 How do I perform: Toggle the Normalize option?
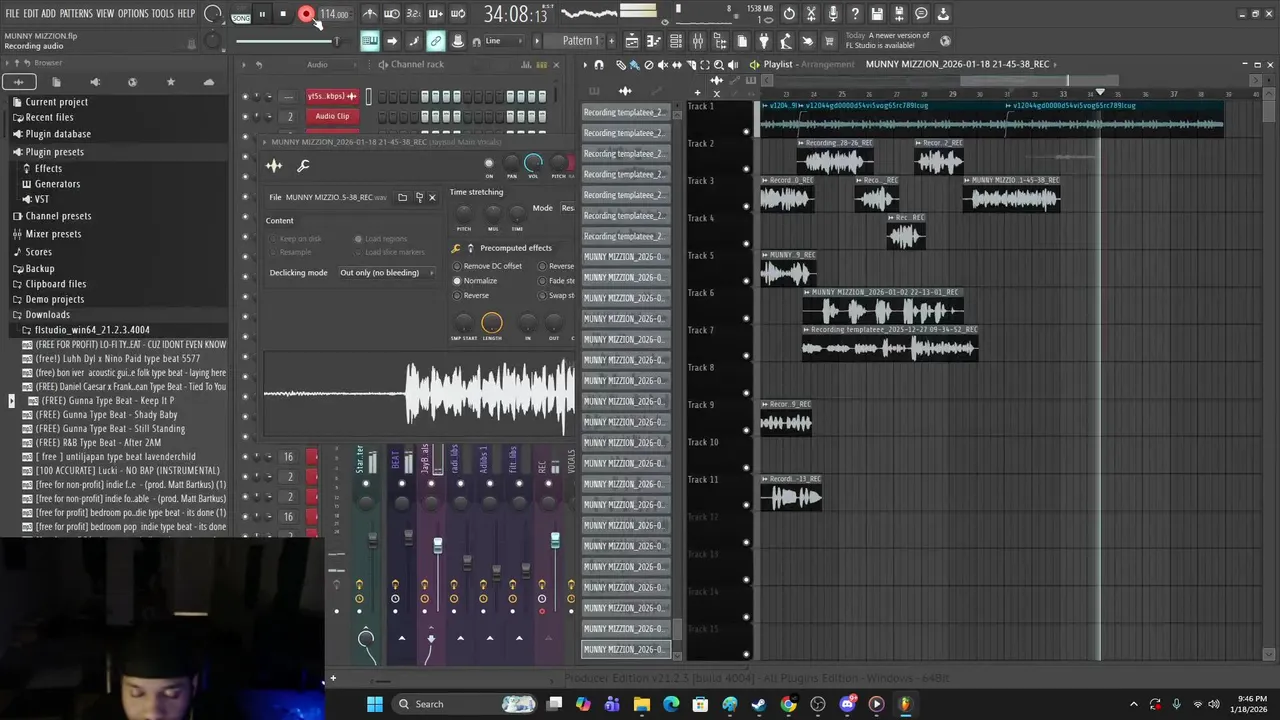point(476,281)
